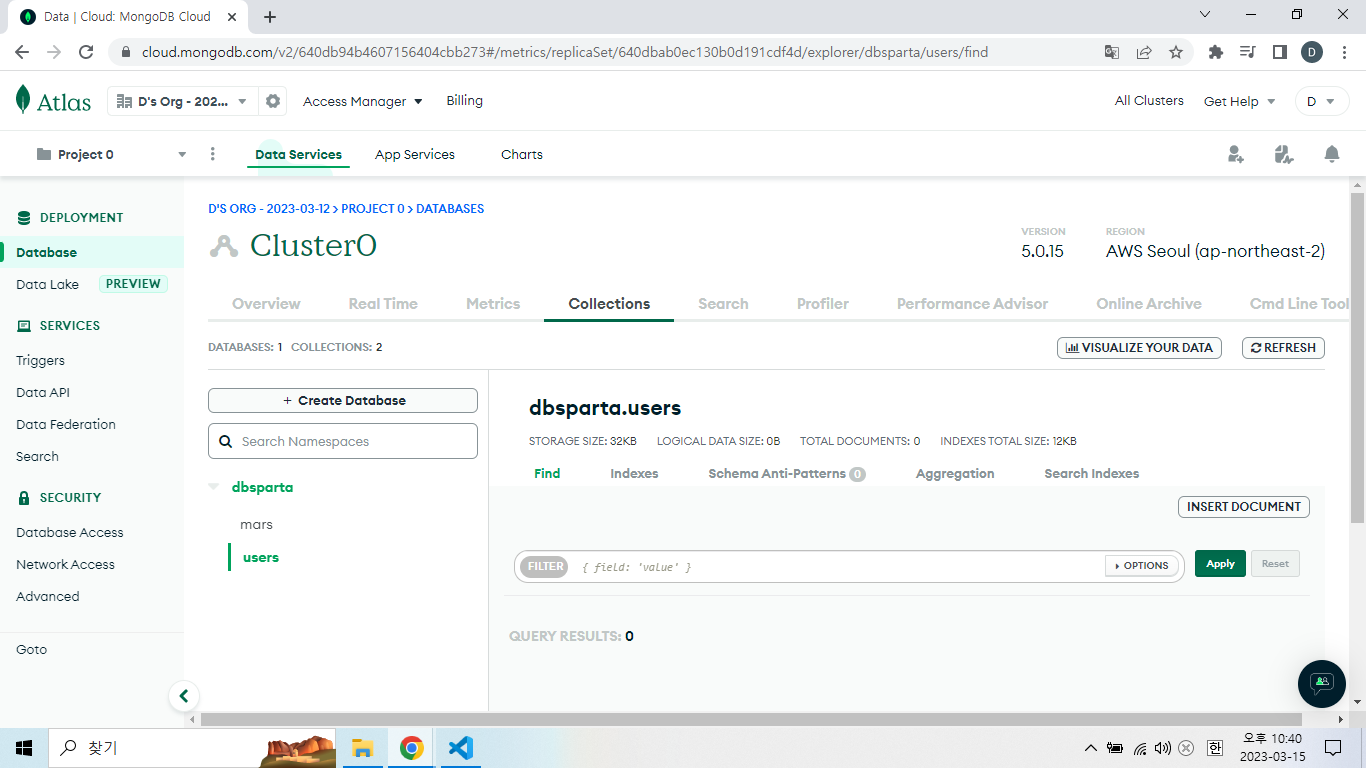
Task: Open File Explorer from taskbar
Action: click(362, 748)
